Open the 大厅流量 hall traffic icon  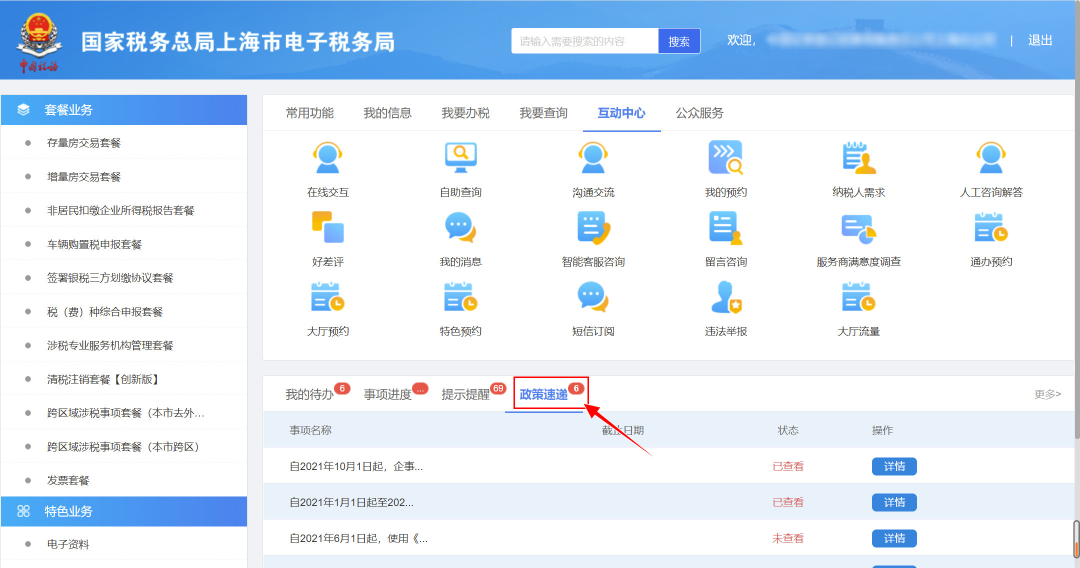click(858, 298)
